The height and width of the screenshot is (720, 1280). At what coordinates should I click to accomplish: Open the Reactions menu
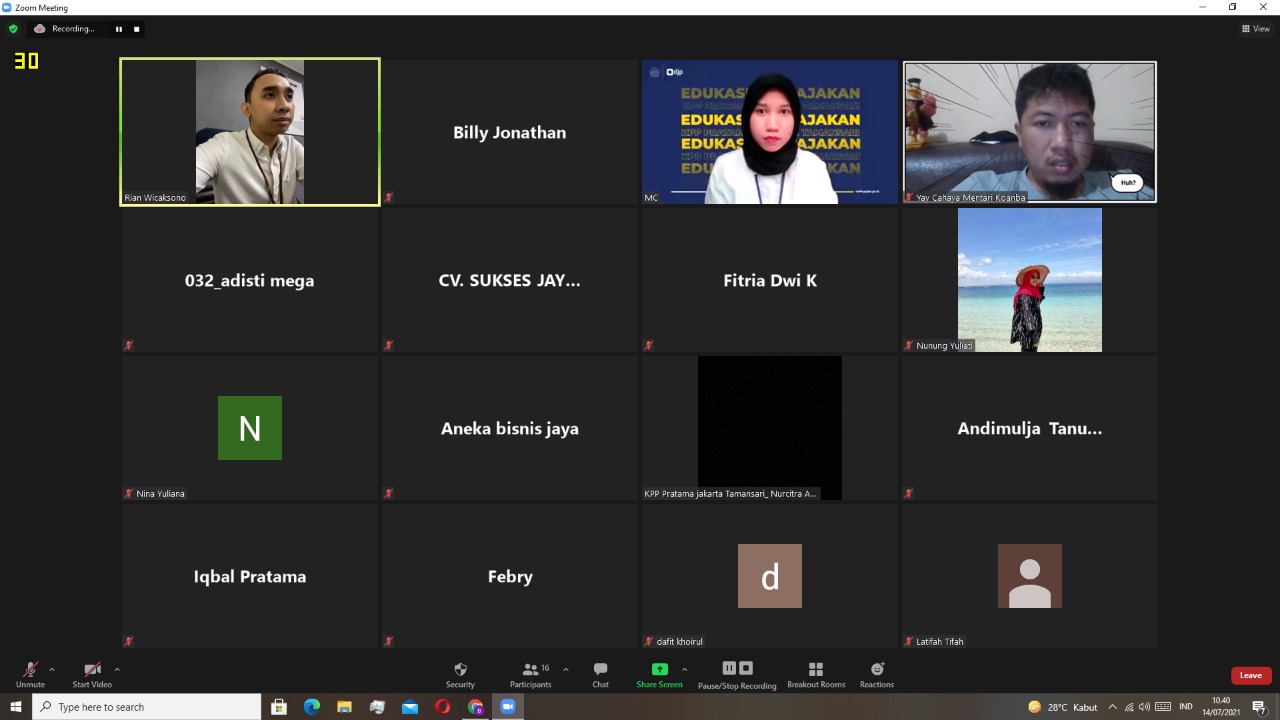(x=877, y=674)
